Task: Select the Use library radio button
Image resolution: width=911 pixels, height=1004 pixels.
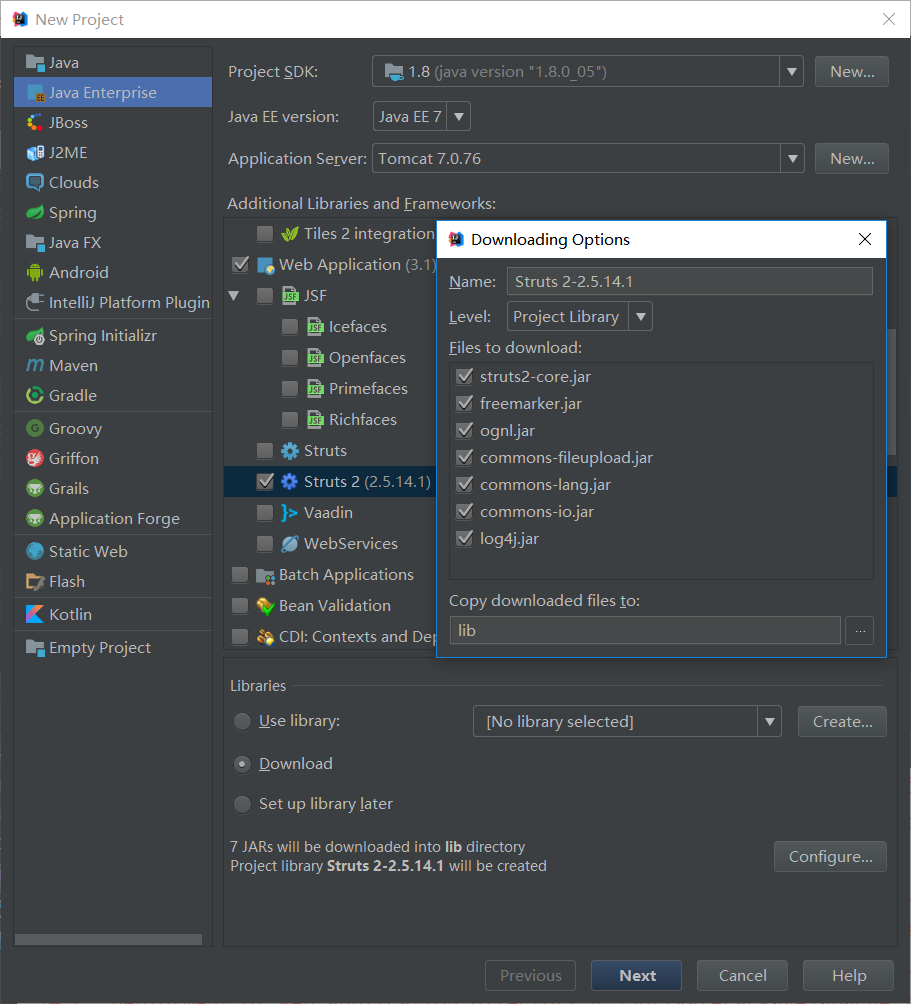Action: (x=242, y=722)
